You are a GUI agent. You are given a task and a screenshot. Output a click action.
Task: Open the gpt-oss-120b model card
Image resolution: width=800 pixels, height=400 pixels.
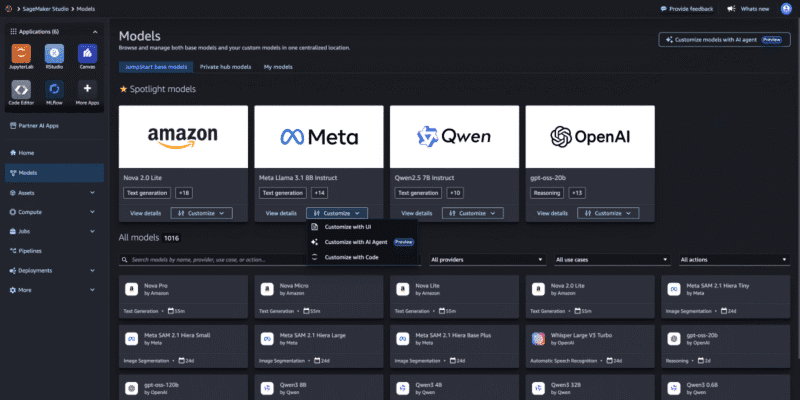pyautogui.click(x=183, y=388)
